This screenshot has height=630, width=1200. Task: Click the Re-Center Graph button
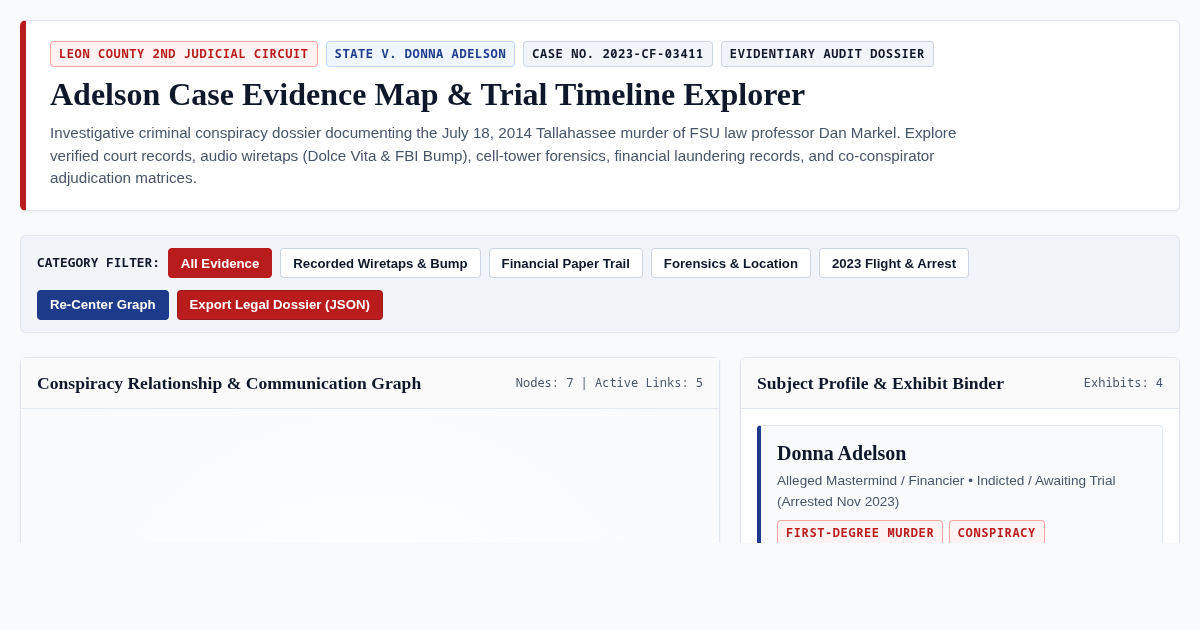click(x=103, y=305)
